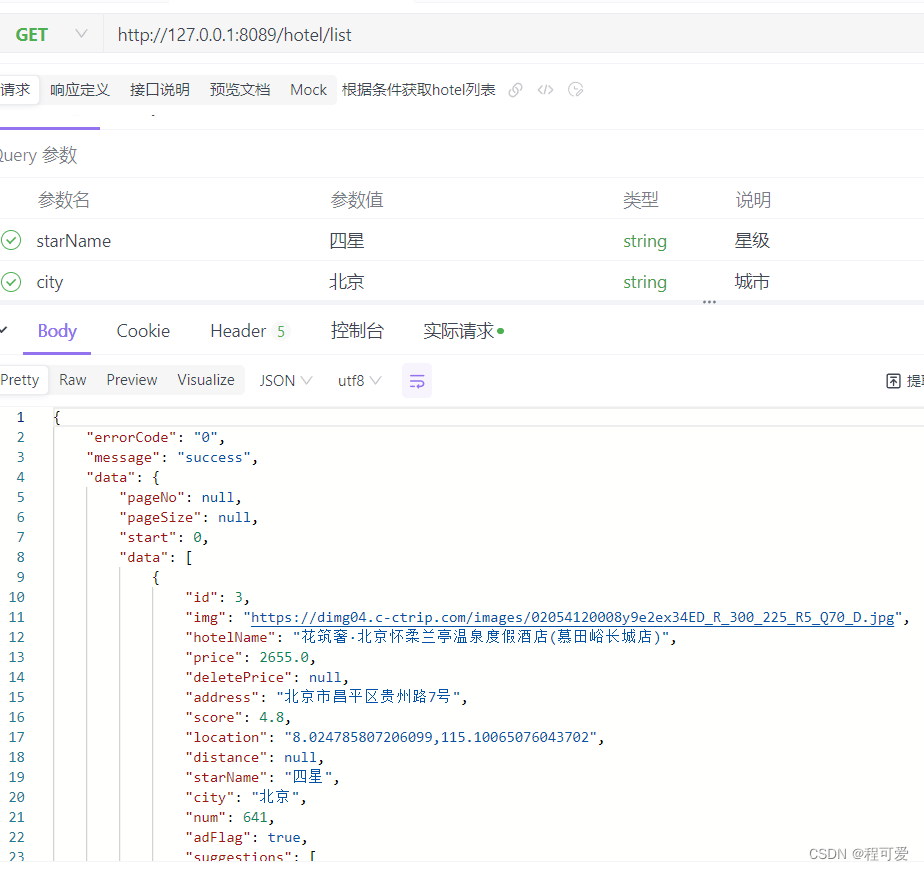Viewport: 924px width, 870px height.
Task: Toggle the starName parameter checkbox
Action: tap(11, 240)
